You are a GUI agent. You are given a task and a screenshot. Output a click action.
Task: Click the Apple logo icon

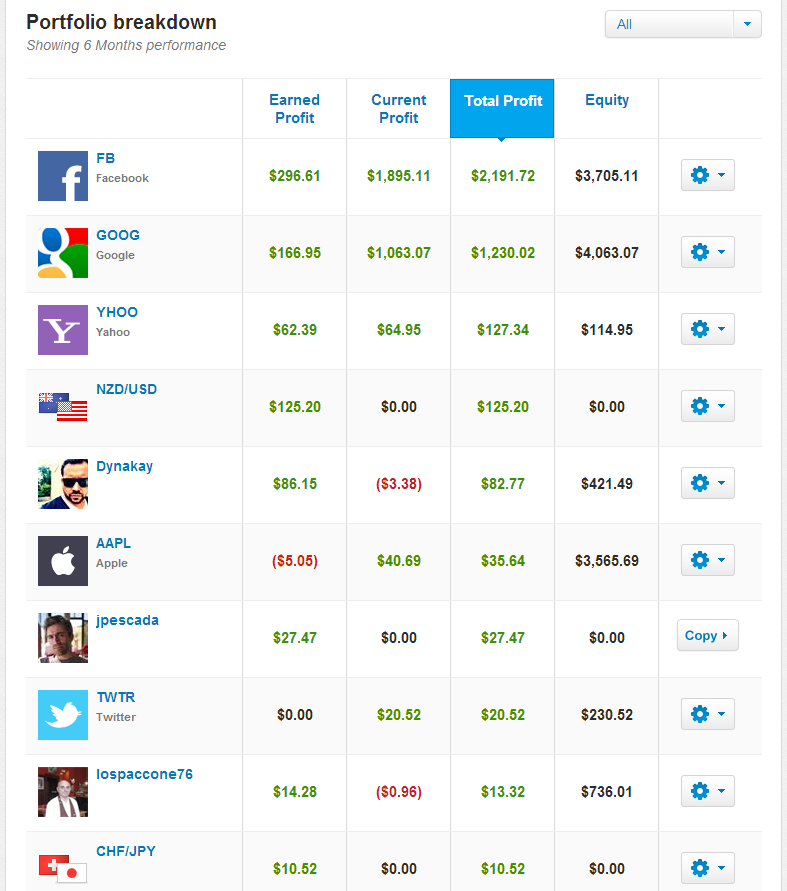point(63,561)
